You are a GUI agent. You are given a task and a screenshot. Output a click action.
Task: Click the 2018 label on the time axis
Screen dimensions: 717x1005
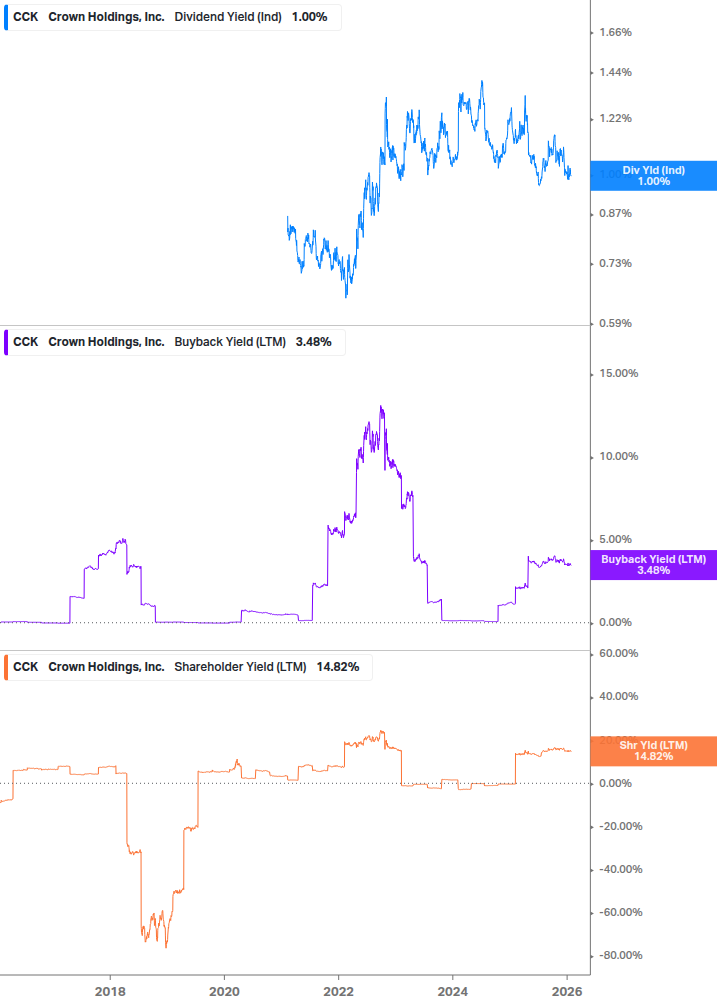110,992
